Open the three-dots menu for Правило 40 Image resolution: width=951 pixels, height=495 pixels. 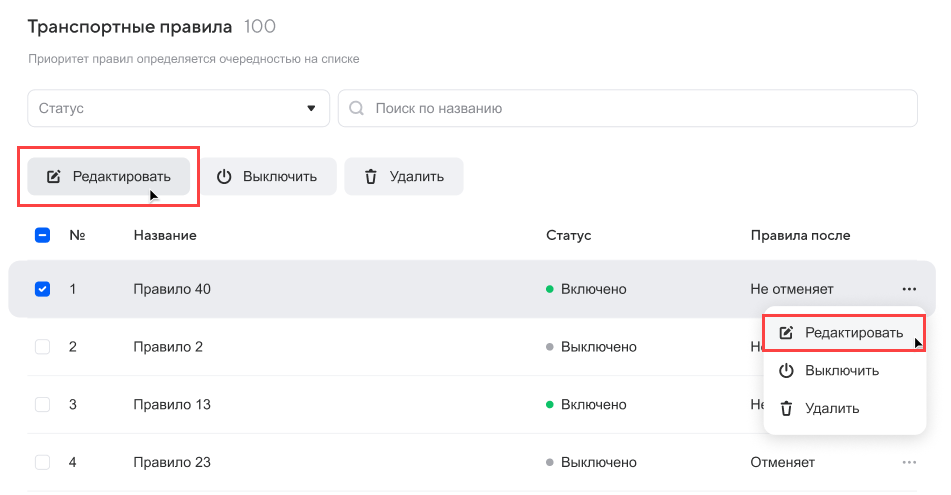(x=908, y=289)
